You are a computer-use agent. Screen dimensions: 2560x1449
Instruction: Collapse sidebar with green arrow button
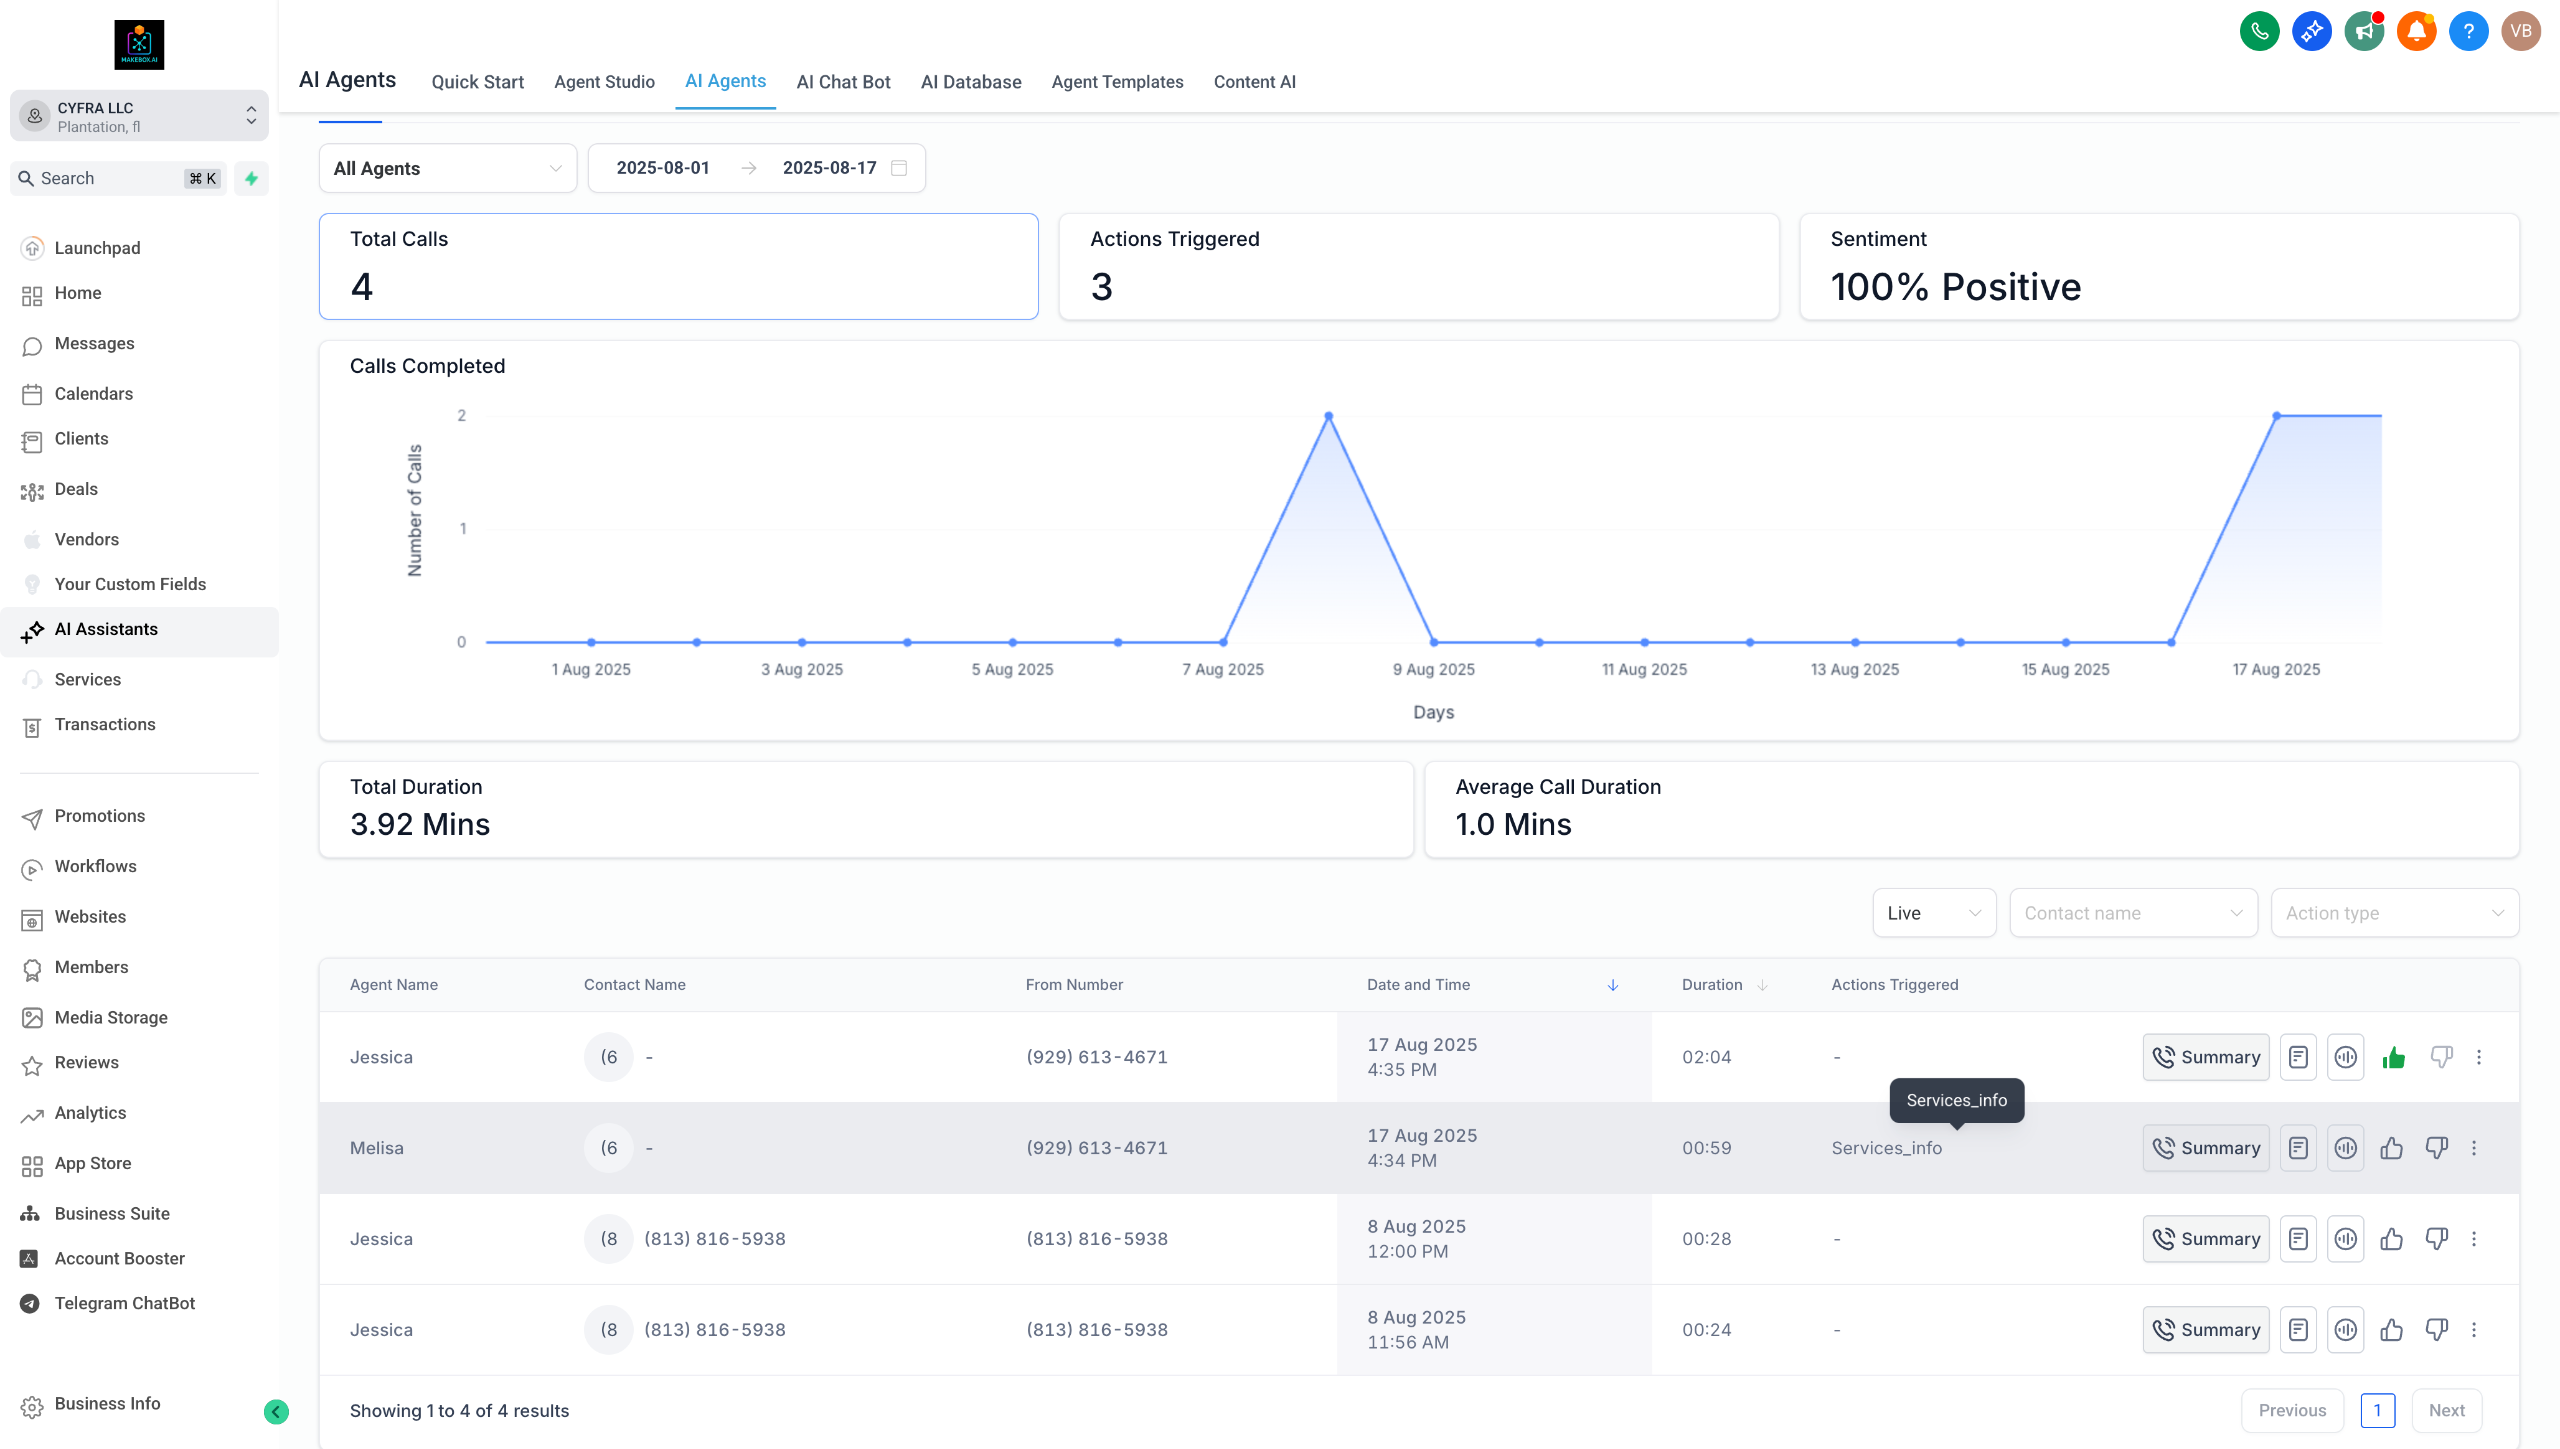pyautogui.click(x=276, y=1411)
